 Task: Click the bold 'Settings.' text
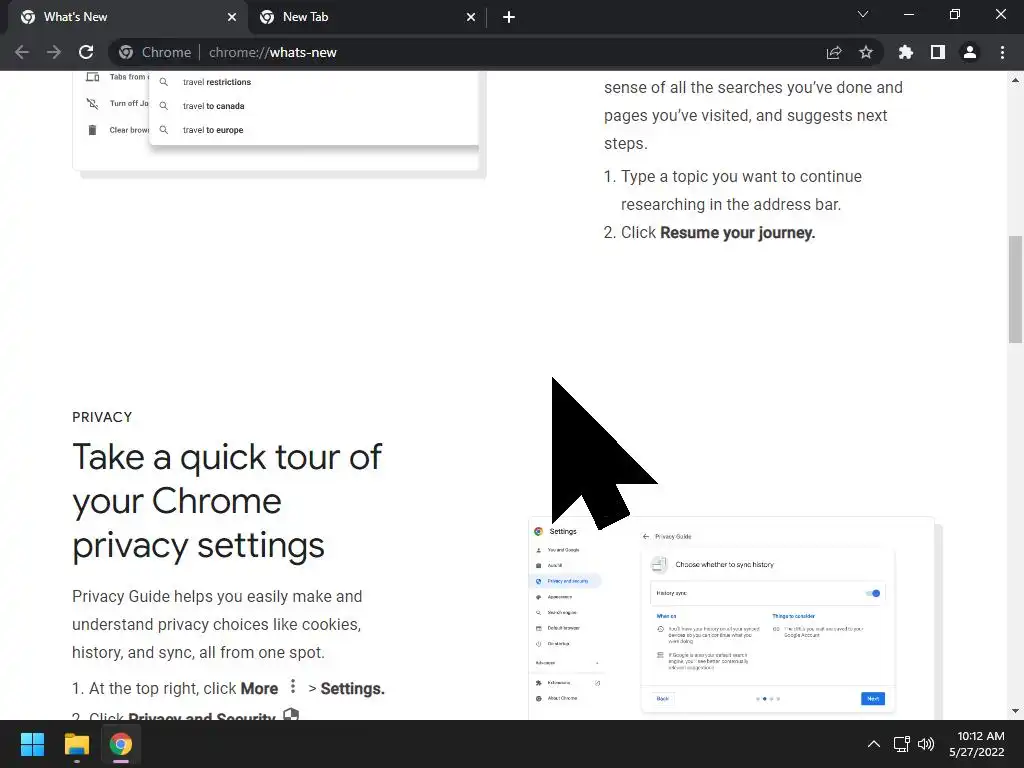coord(353,688)
